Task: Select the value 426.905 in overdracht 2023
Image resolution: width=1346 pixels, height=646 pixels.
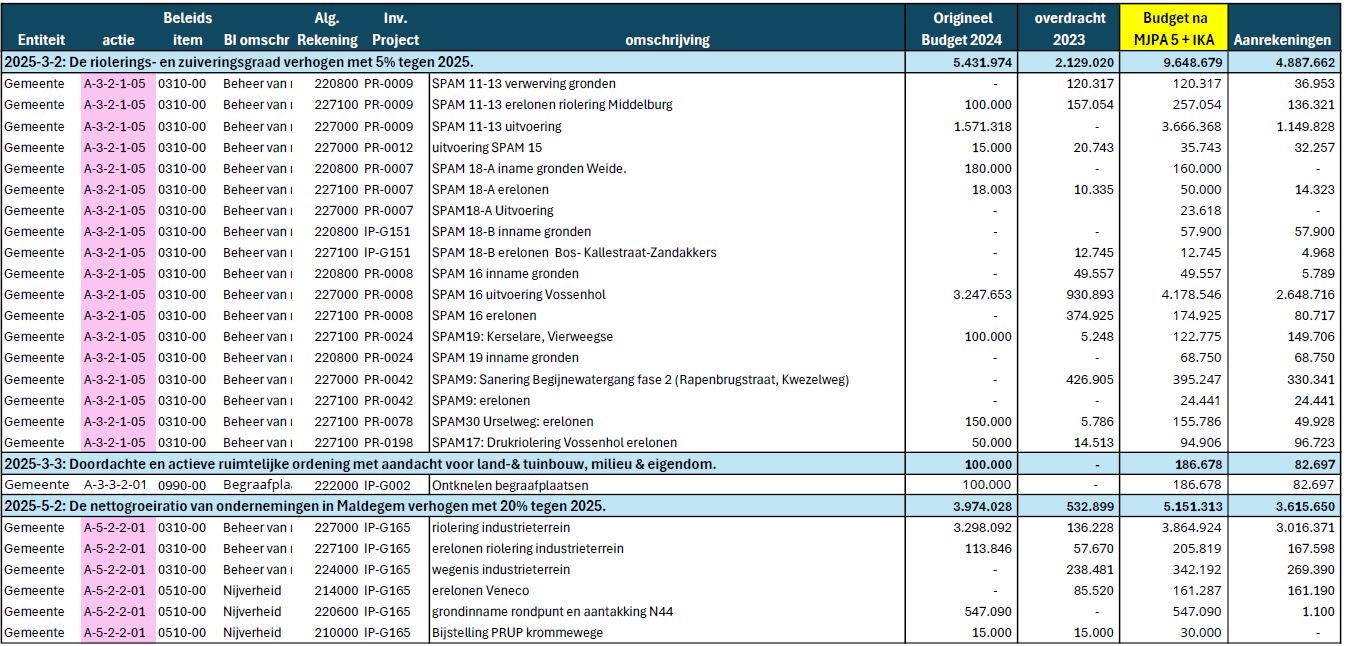Action: coord(1089,379)
